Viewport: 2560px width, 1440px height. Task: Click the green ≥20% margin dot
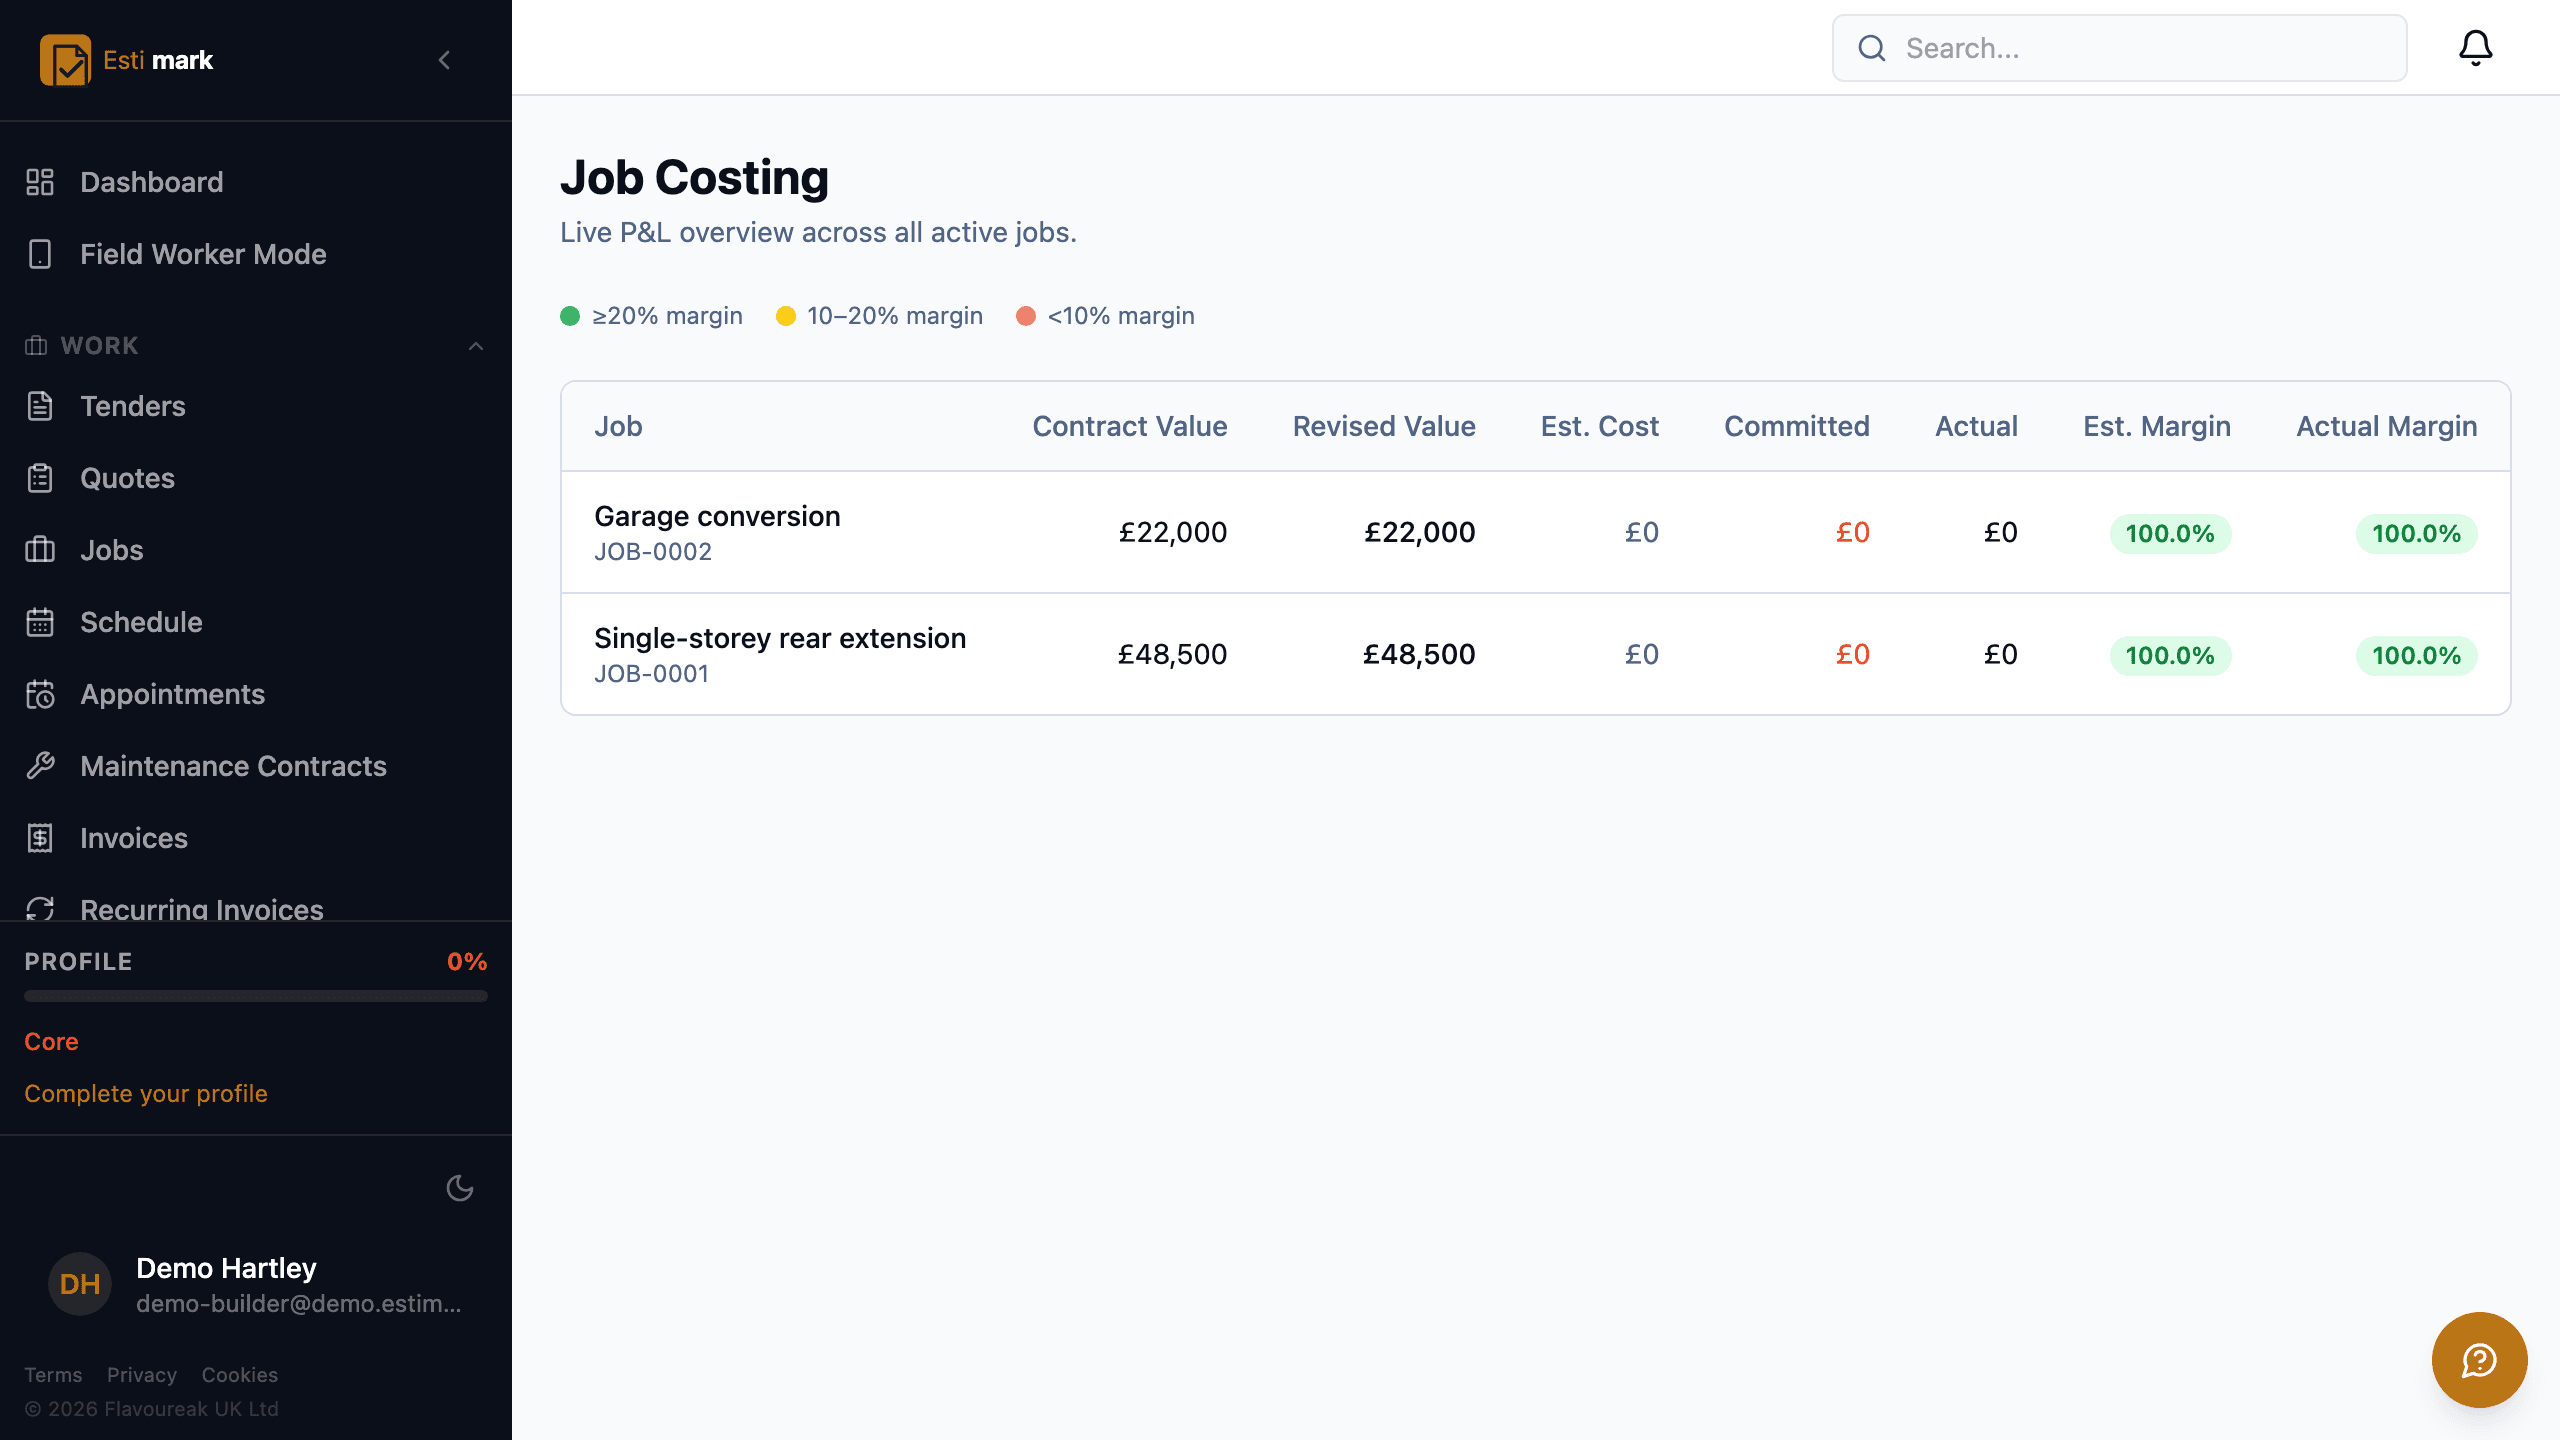click(570, 316)
